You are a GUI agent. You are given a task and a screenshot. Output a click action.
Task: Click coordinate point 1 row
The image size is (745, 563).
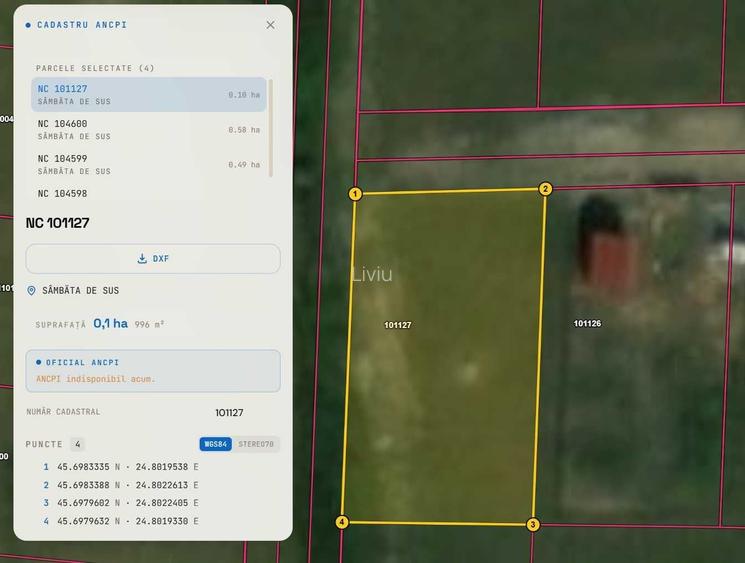121,467
